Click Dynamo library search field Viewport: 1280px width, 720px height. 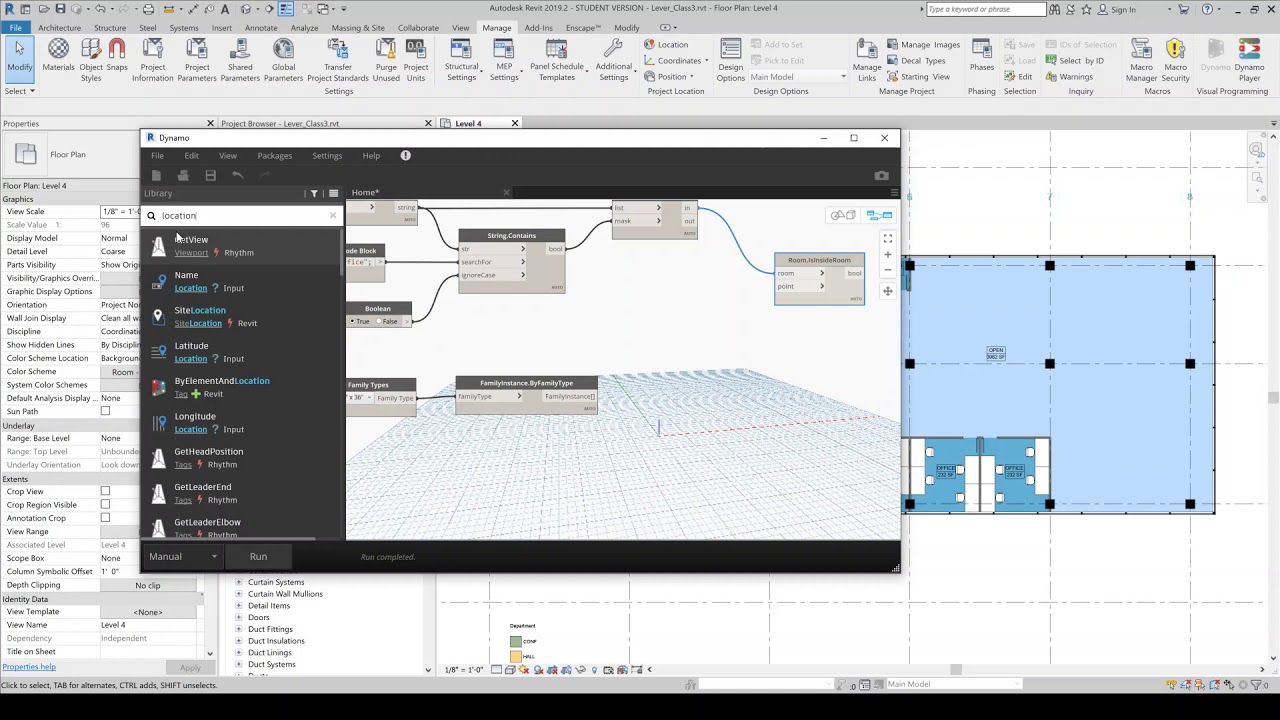pyautogui.click(x=243, y=215)
